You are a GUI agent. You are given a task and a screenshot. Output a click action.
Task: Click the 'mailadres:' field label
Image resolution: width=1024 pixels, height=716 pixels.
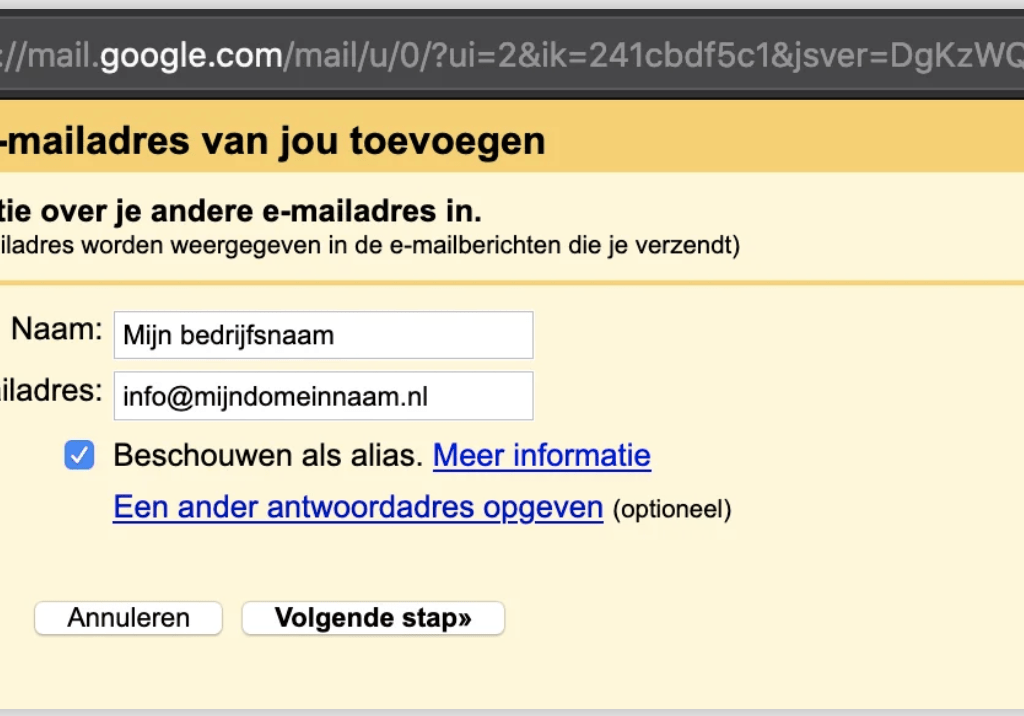[x=50, y=391]
